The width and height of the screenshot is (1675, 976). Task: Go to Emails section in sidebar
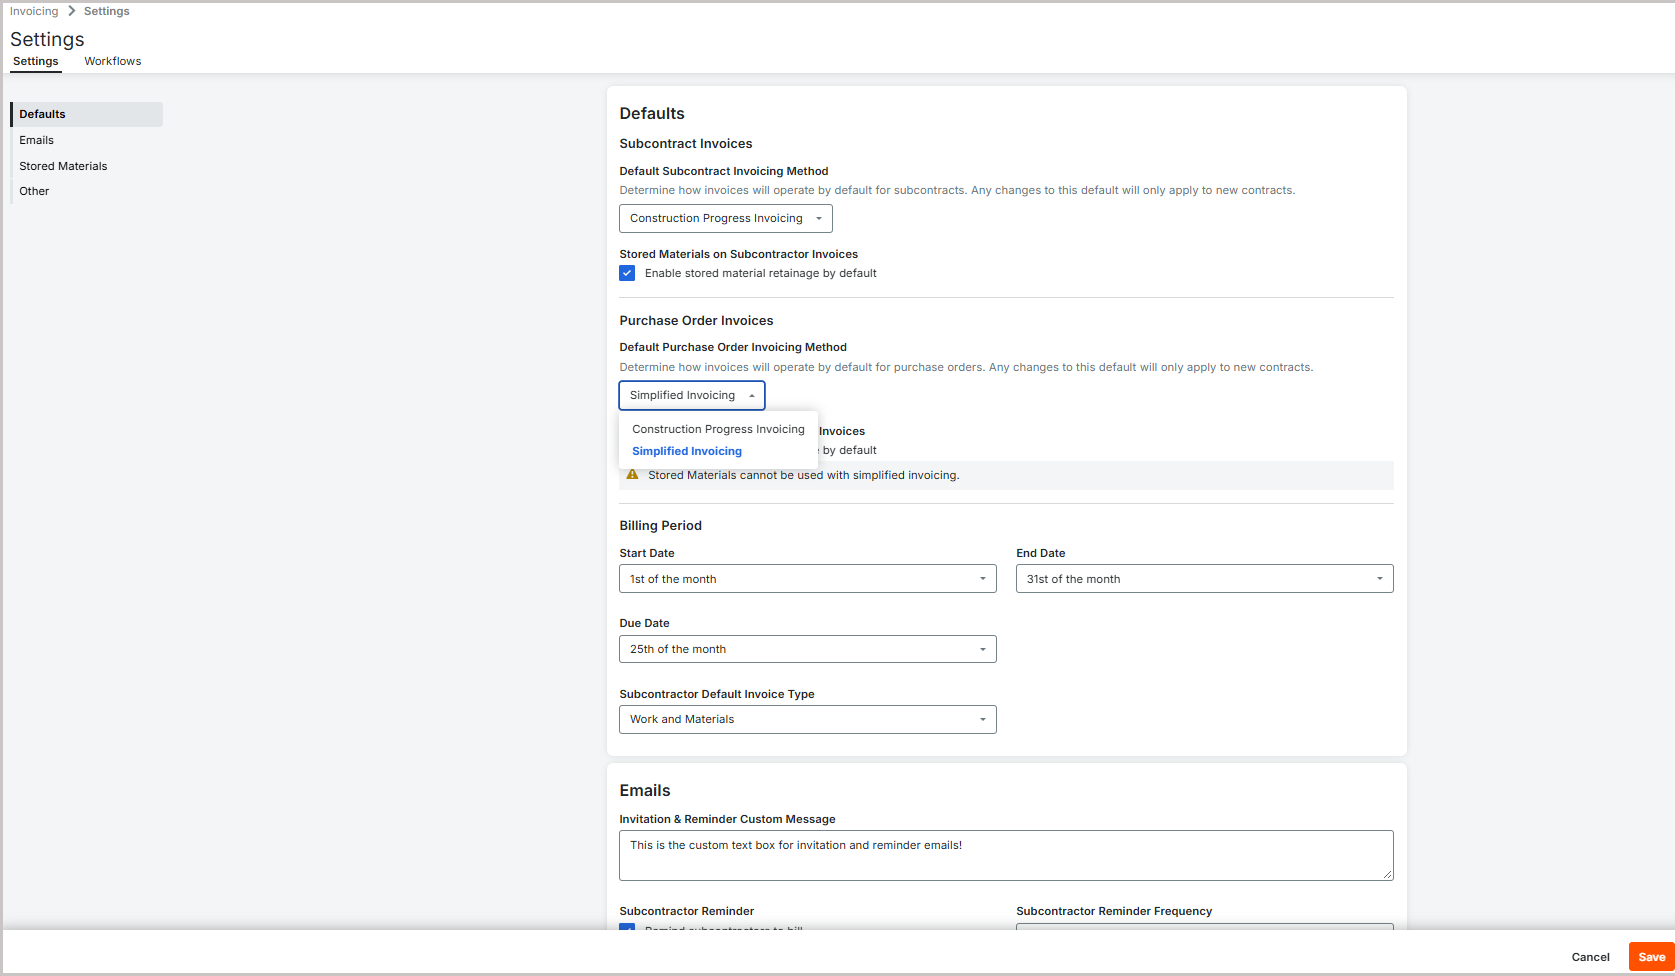click(x=87, y=140)
